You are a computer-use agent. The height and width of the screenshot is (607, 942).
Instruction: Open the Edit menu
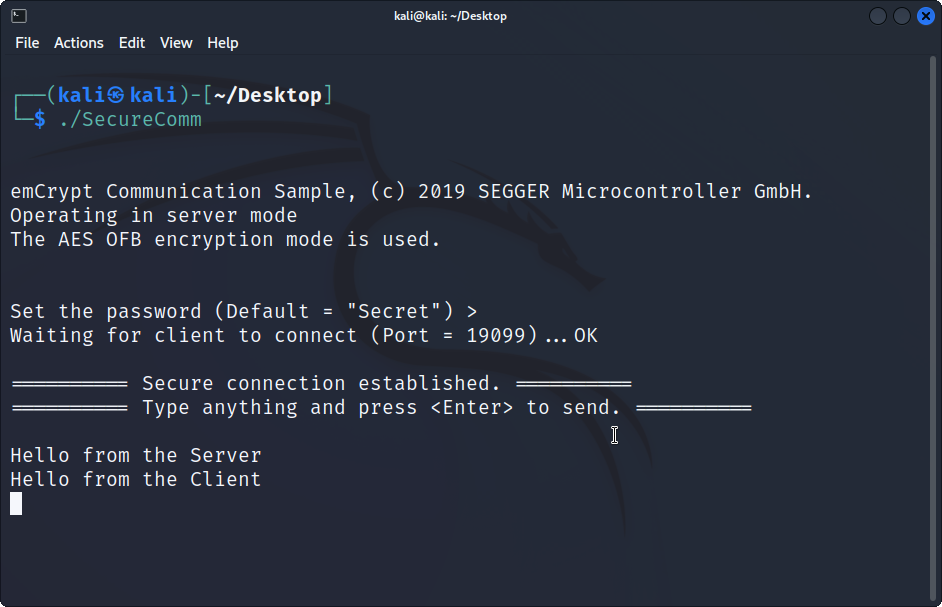(132, 43)
